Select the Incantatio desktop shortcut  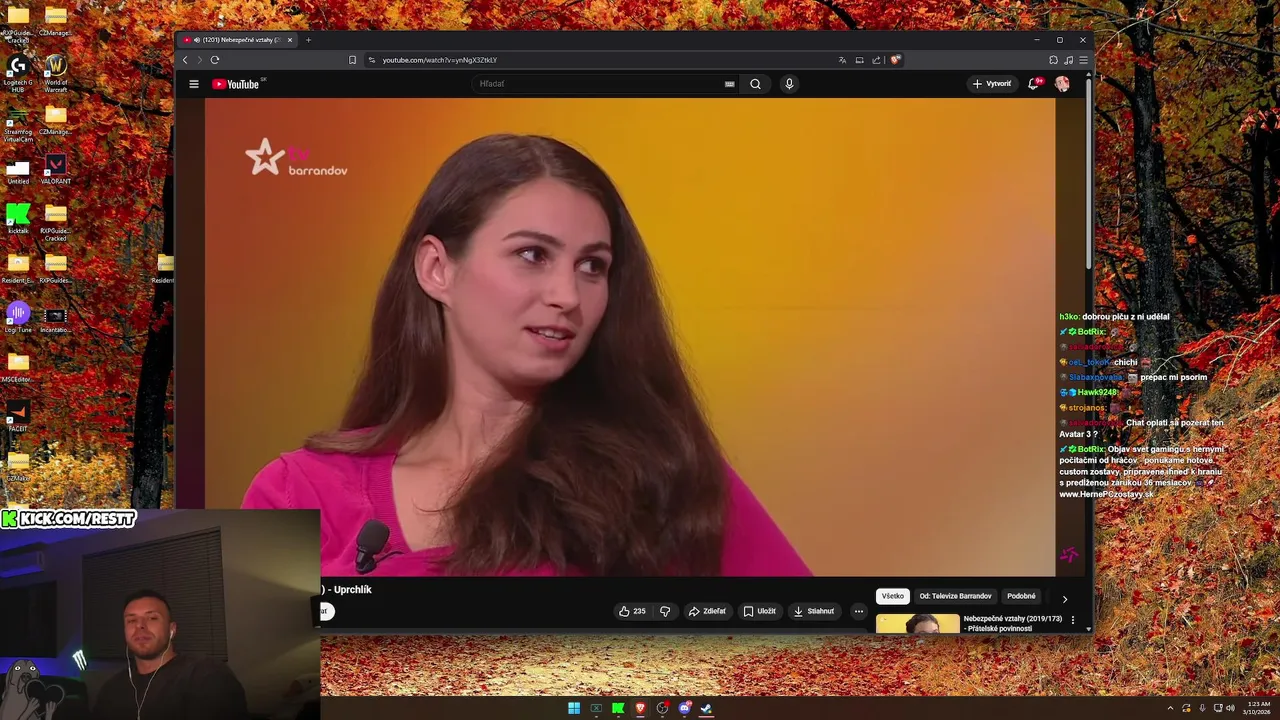pos(56,319)
